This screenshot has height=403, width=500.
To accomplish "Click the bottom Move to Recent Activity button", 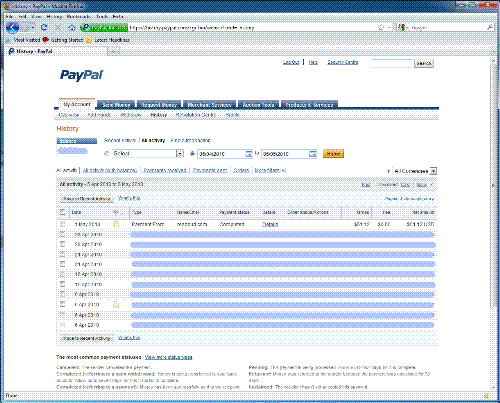I will (87, 338).
